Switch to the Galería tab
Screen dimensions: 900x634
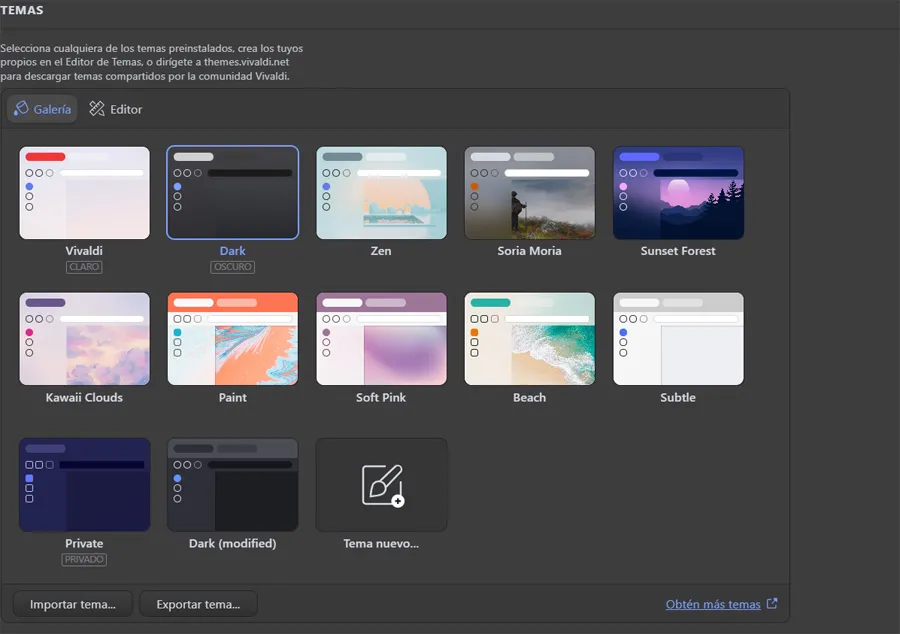coord(42,109)
